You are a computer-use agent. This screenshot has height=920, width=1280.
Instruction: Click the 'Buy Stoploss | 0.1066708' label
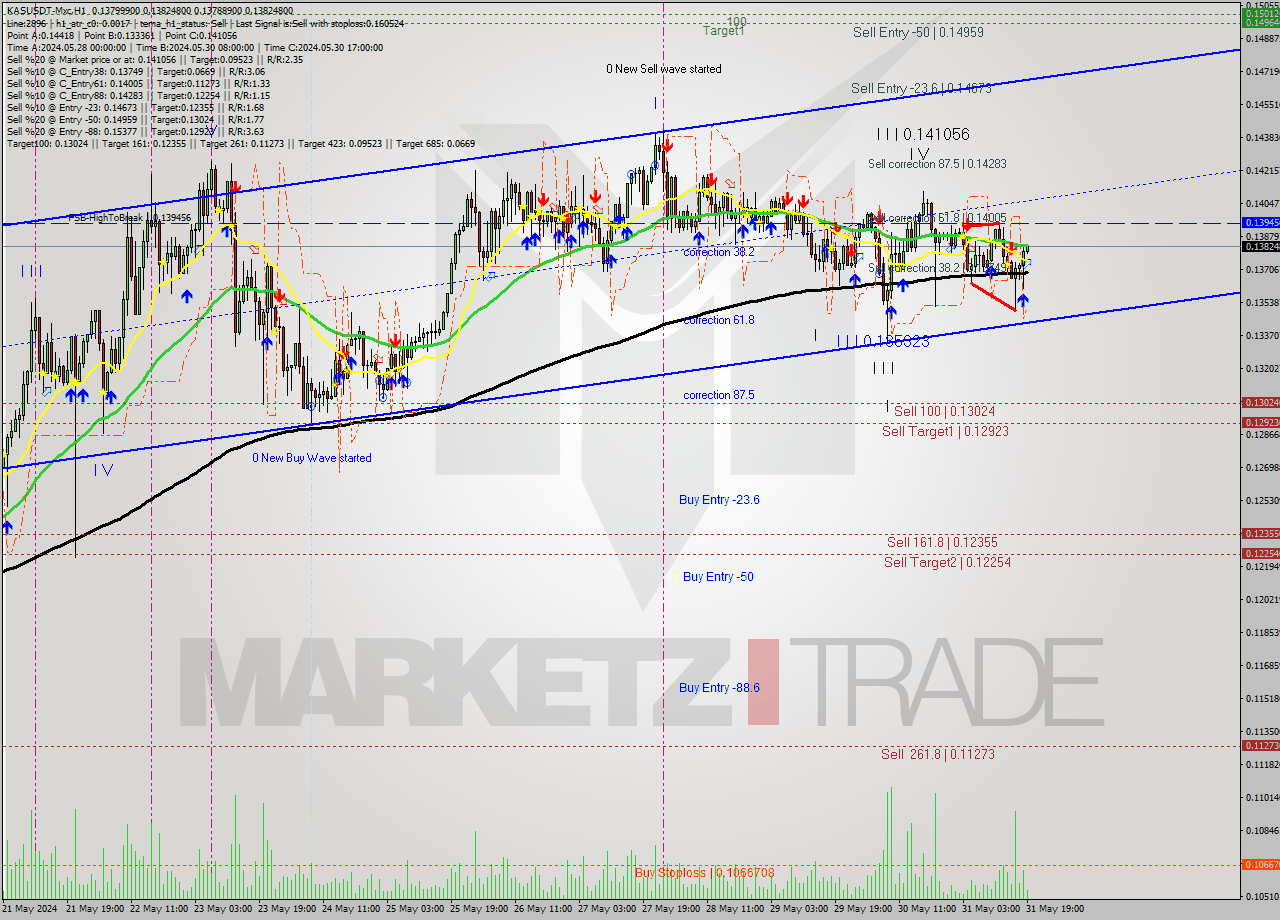click(704, 872)
